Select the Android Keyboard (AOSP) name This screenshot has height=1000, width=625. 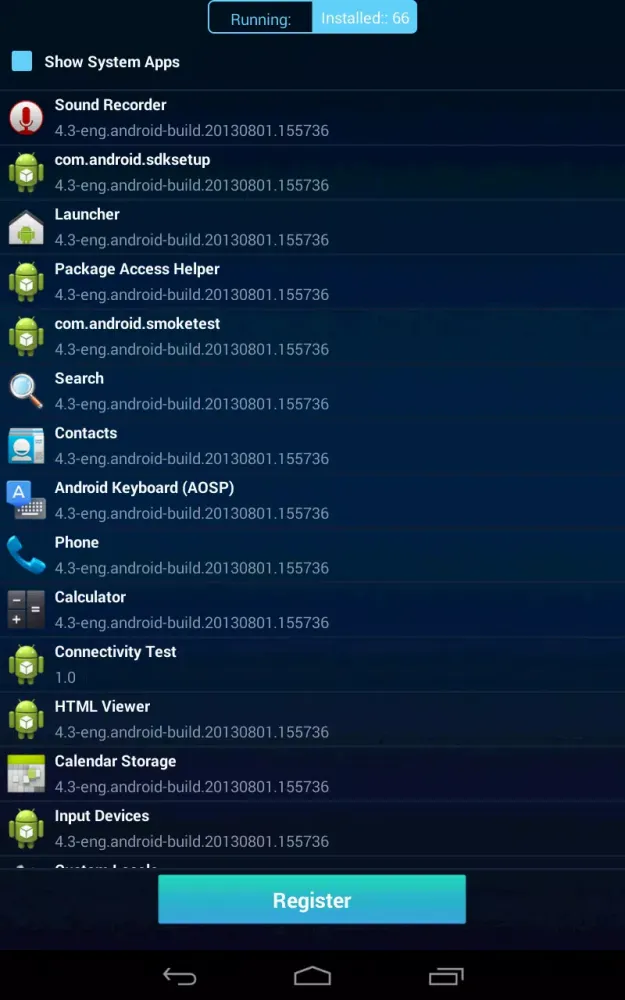pos(144,488)
